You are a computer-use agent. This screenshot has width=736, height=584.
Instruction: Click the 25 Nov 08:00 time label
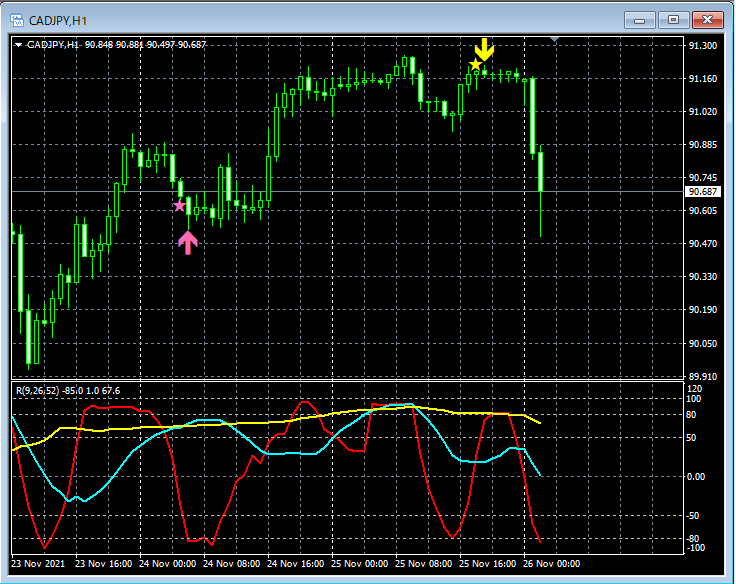click(423, 563)
